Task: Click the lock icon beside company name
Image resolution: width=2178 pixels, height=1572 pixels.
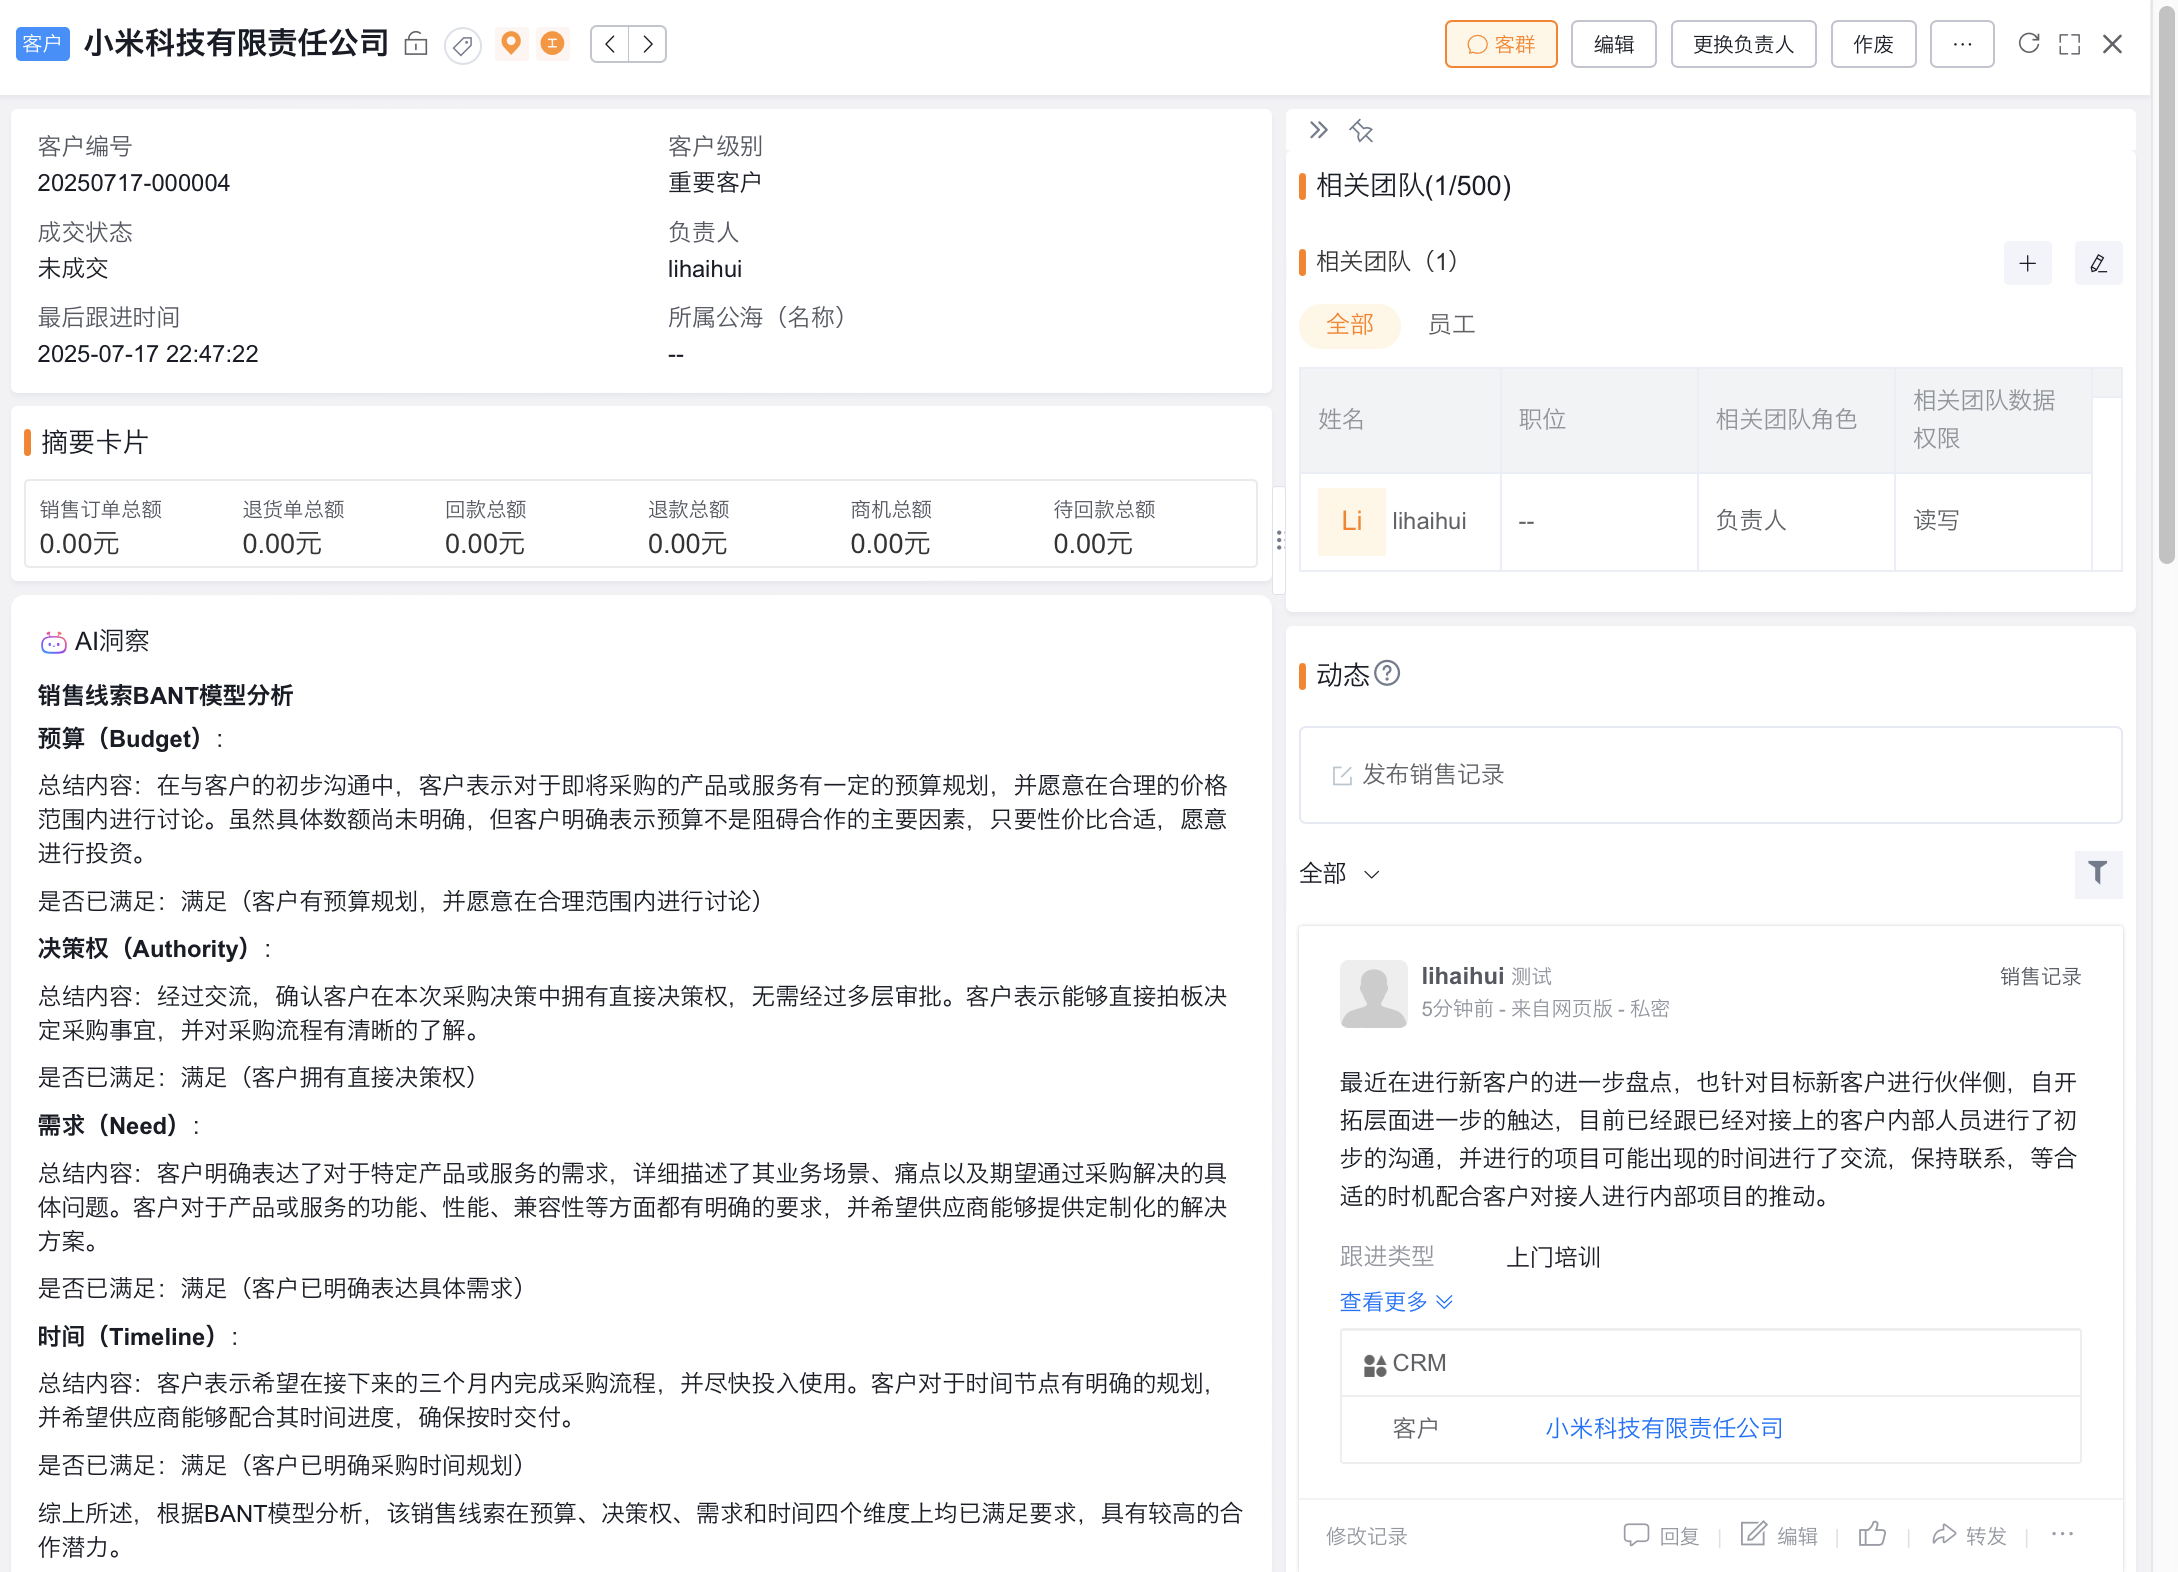Action: click(416, 44)
